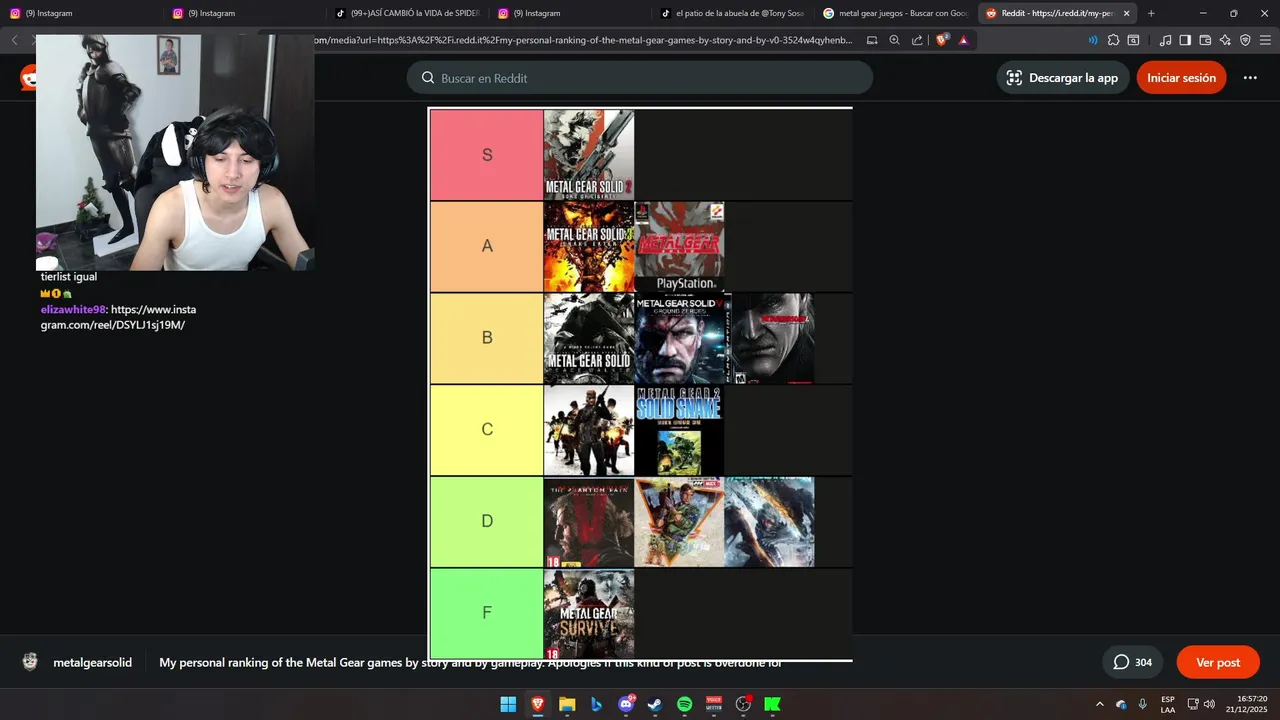Click elizawhite98 username in chat
The height and width of the screenshot is (720, 1280).
(73, 309)
